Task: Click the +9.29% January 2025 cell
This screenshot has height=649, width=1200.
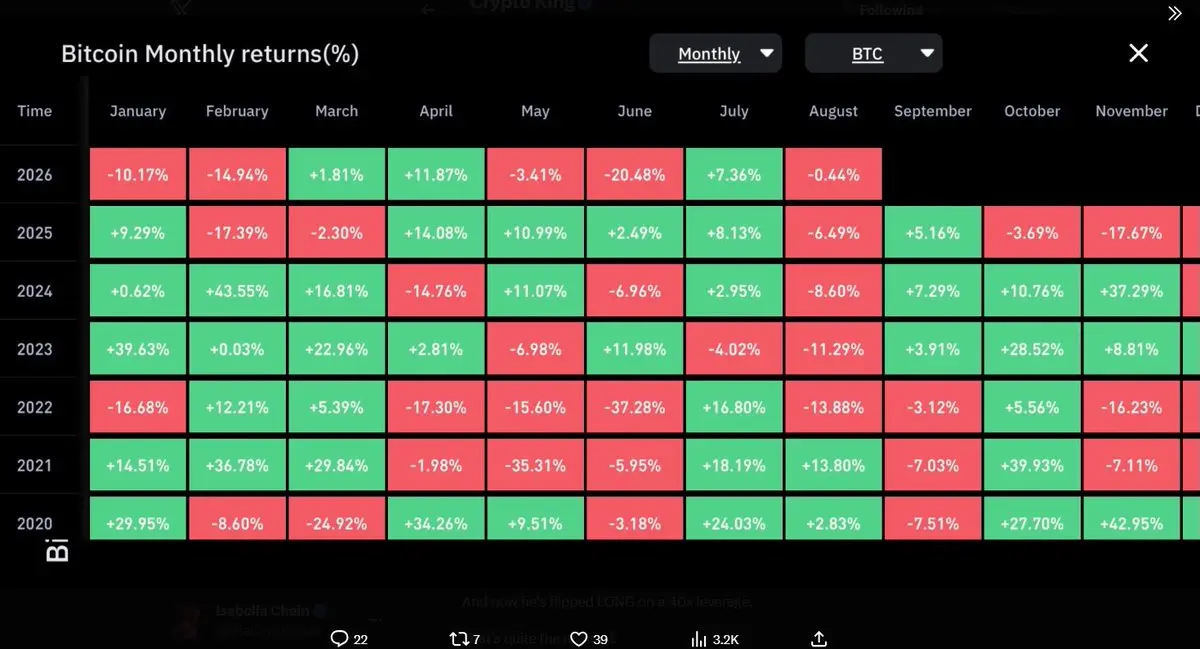Action: pos(138,233)
